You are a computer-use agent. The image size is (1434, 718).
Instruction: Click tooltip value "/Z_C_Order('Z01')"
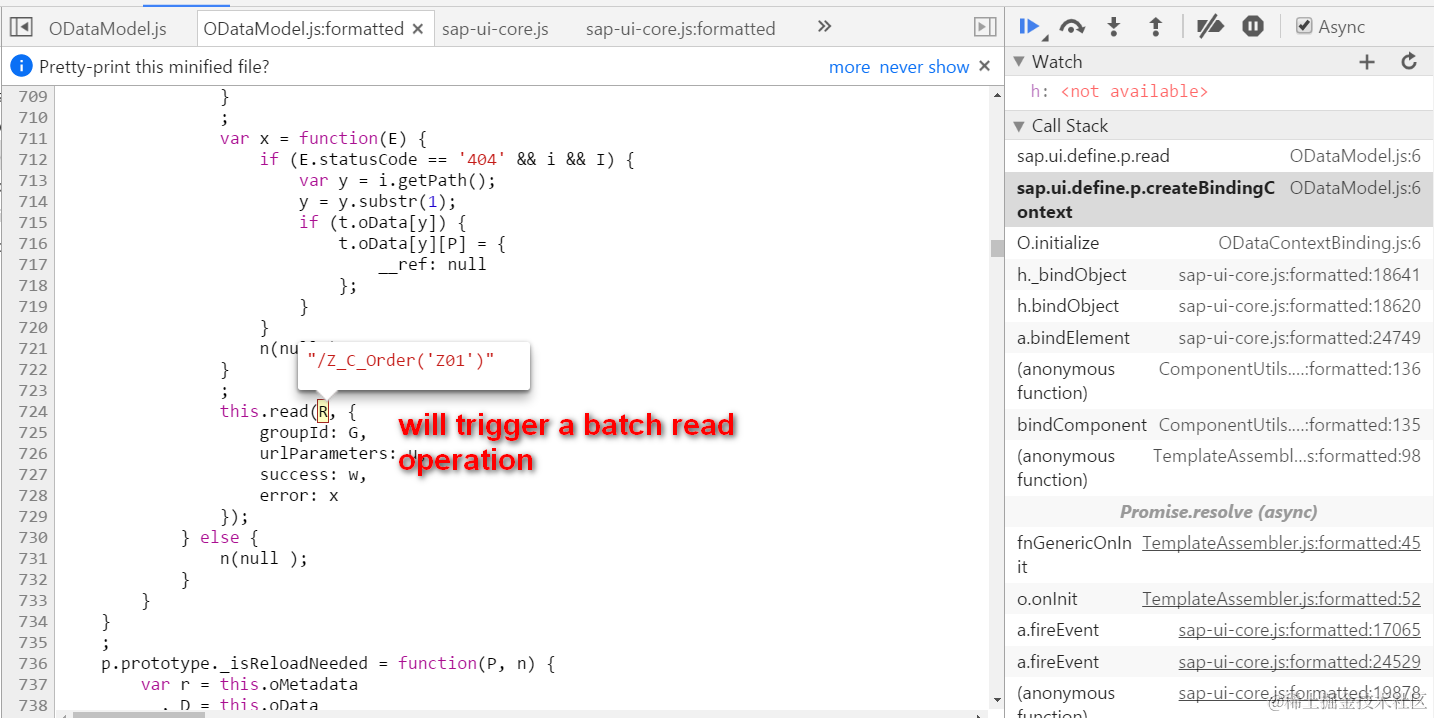(x=401, y=361)
